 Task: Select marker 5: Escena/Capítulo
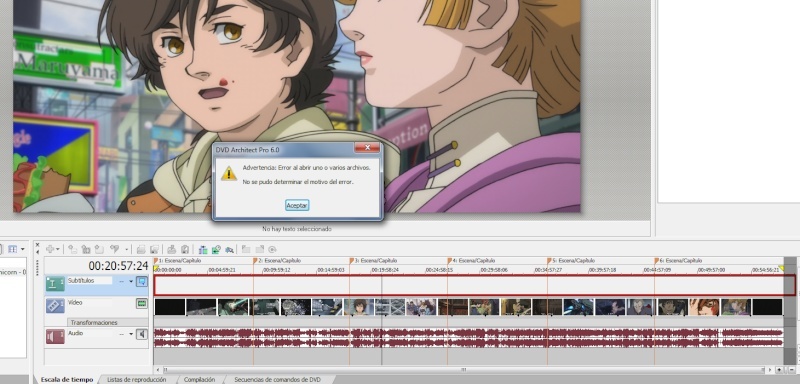click(570, 261)
